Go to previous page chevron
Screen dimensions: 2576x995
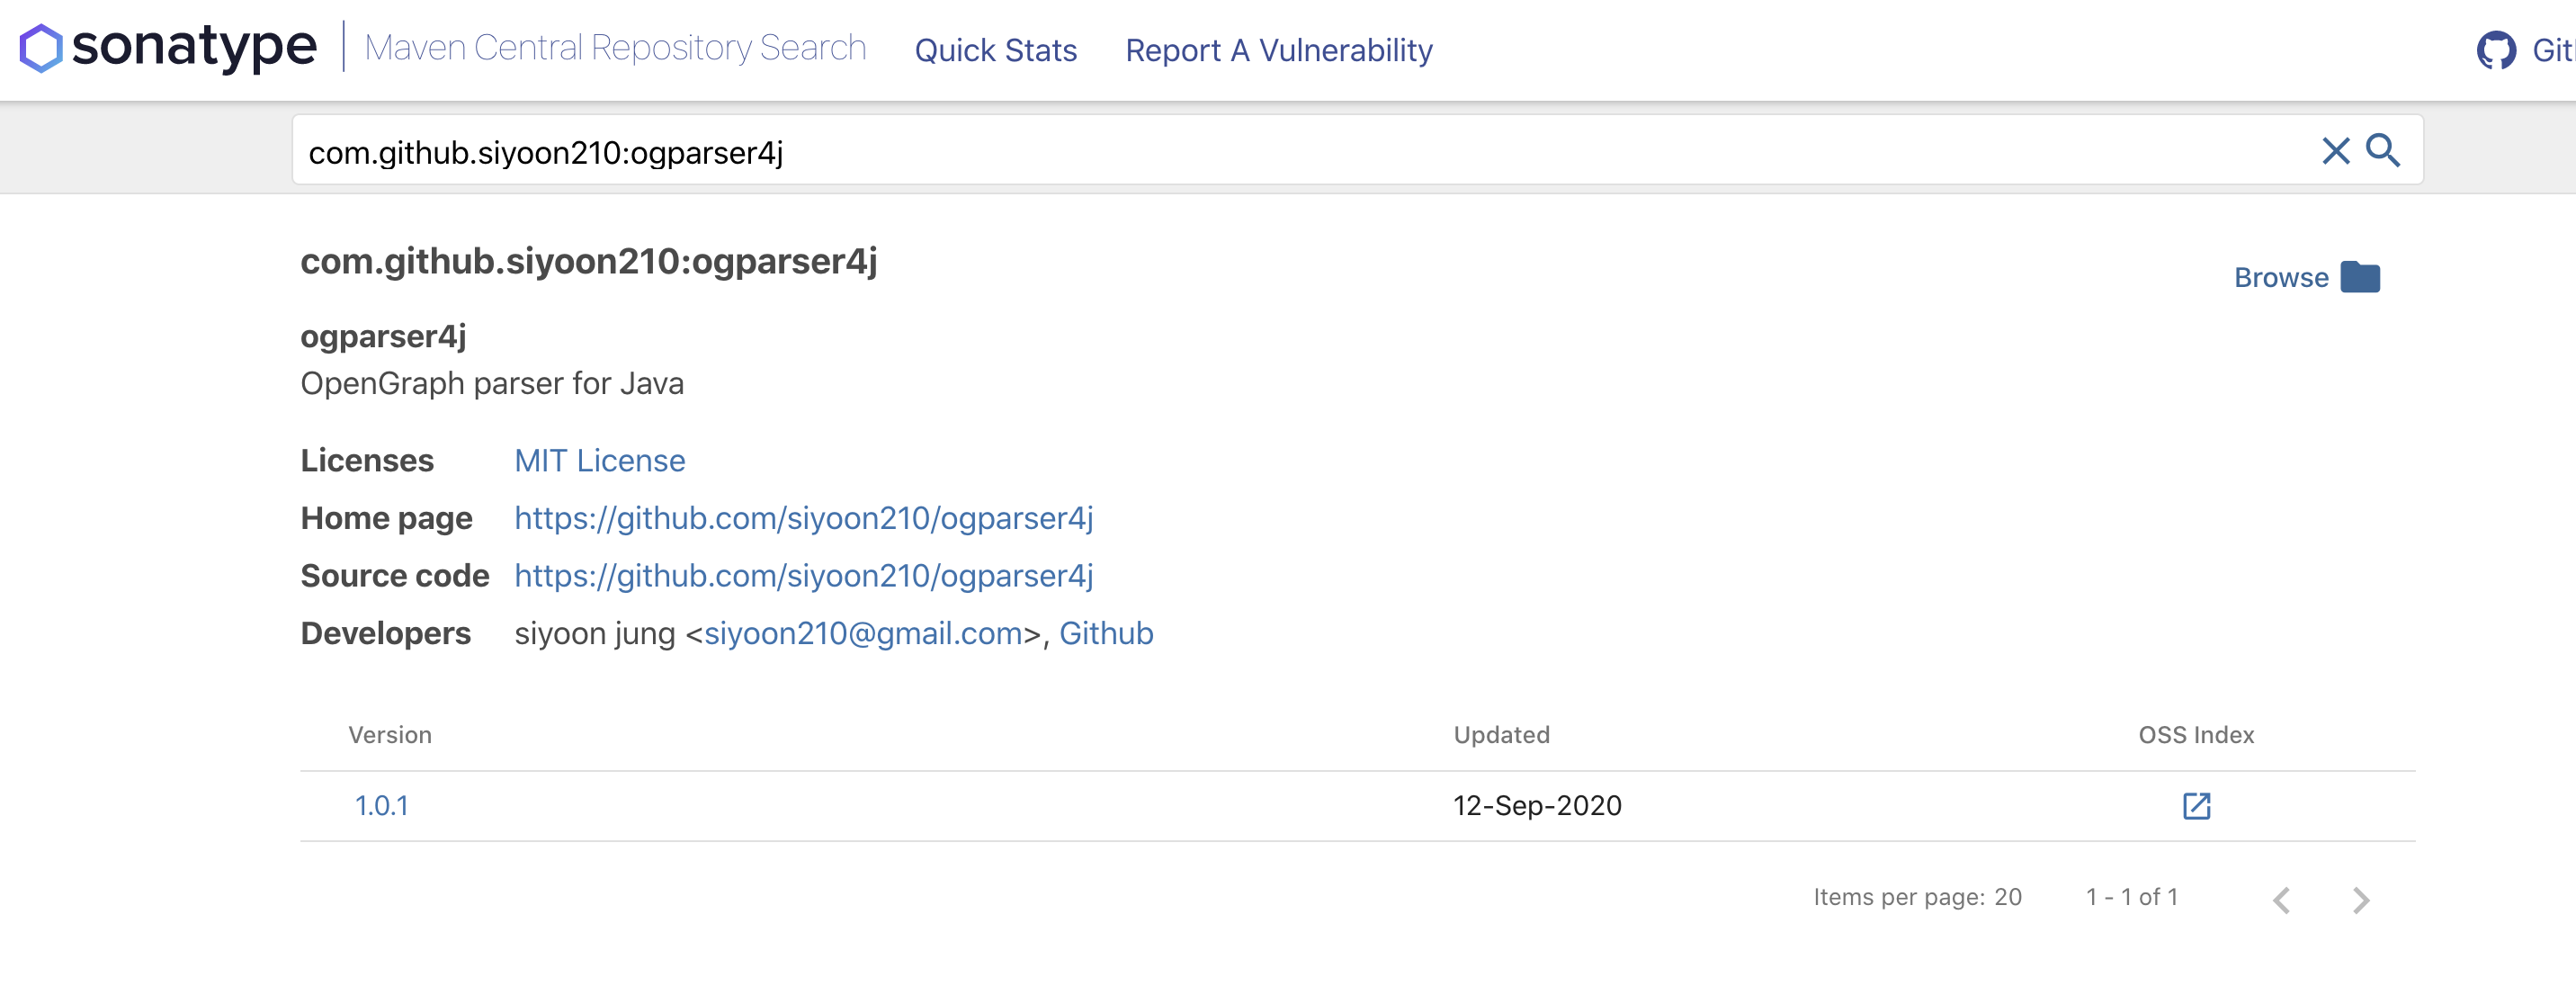pos(2281,900)
